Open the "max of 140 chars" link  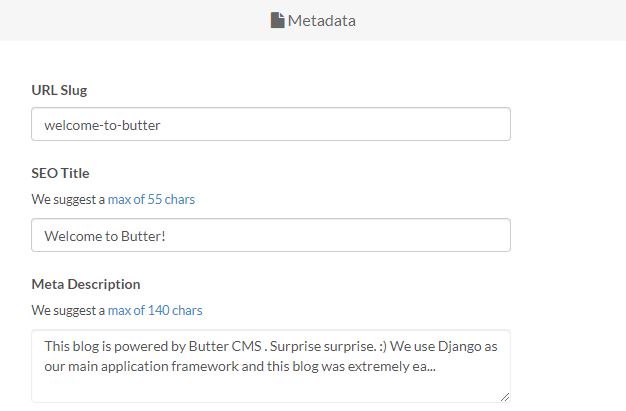(155, 310)
